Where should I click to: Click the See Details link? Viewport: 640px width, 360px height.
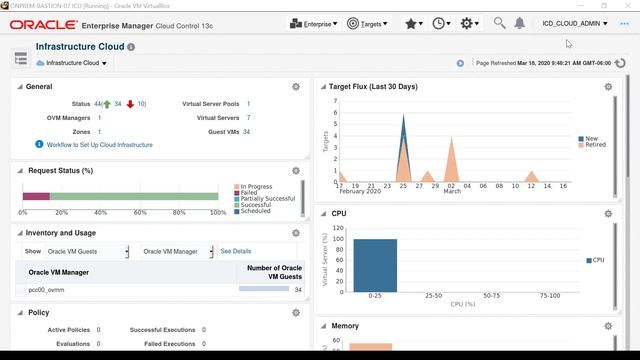(236, 251)
